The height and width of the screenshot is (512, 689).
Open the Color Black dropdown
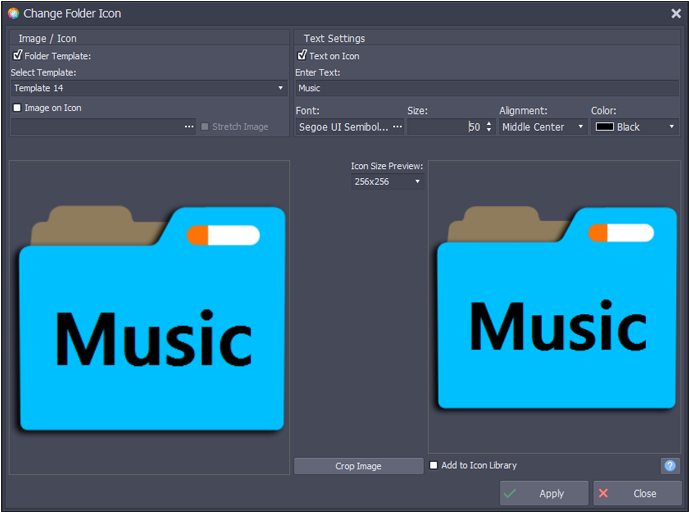[635, 127]
